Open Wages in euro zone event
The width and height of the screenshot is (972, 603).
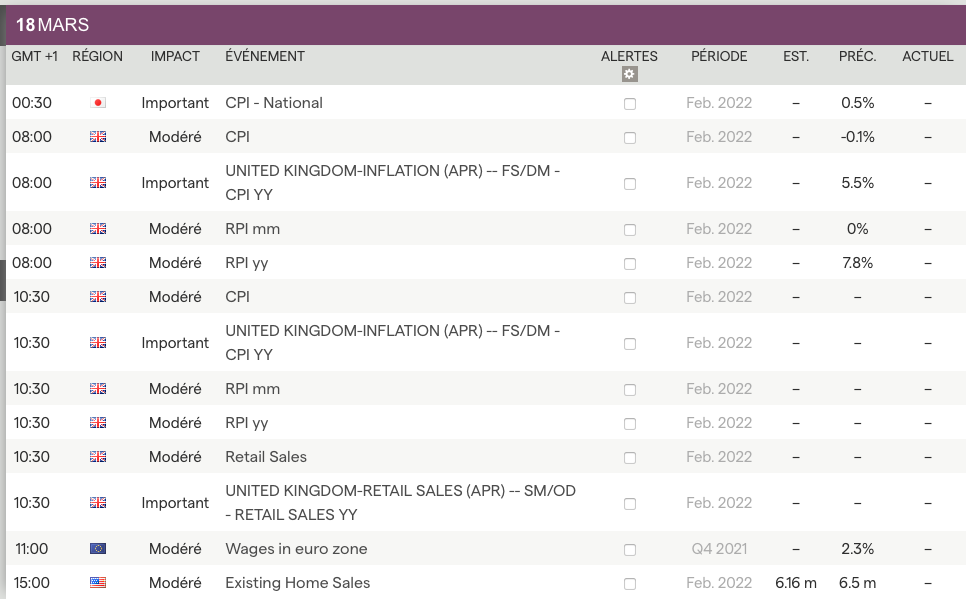[296, 549]
